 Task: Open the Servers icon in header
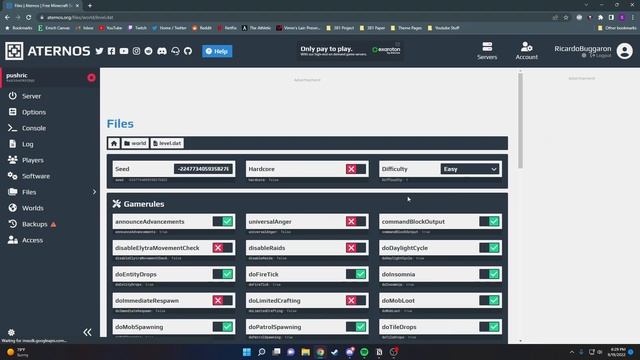(x=487, y=51)
